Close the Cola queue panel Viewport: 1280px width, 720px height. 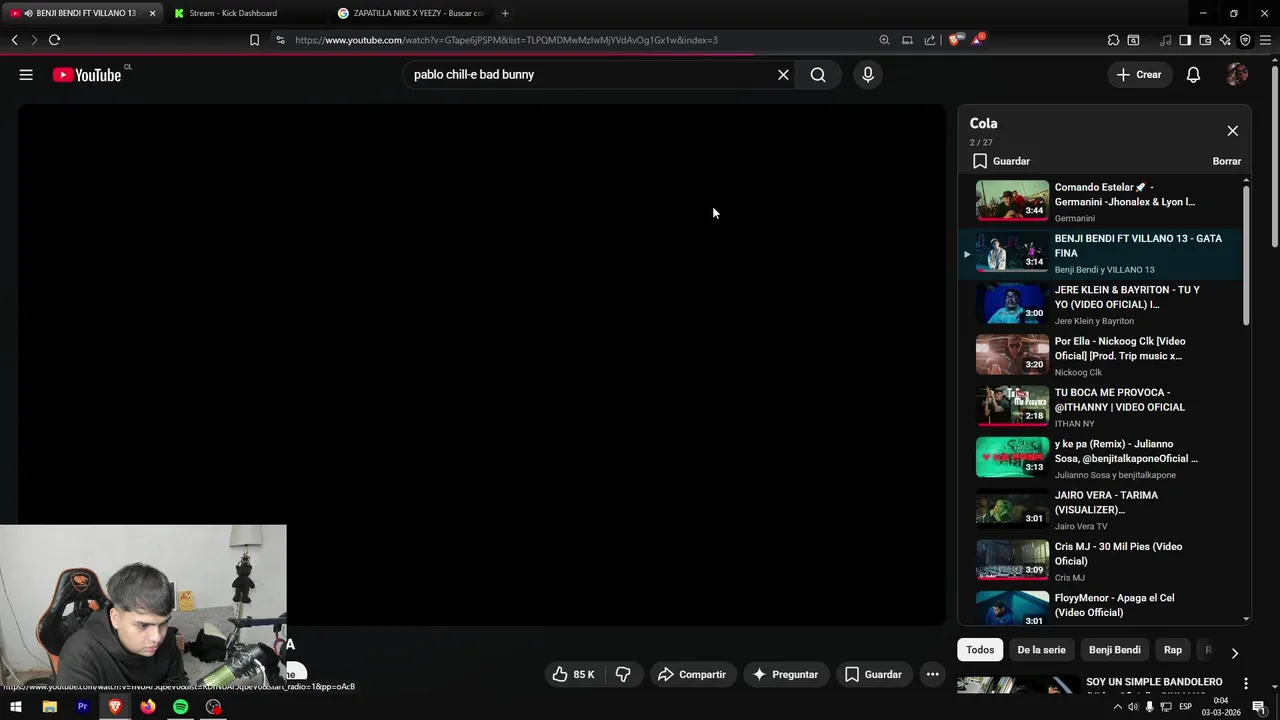[x=1232, y=131]
